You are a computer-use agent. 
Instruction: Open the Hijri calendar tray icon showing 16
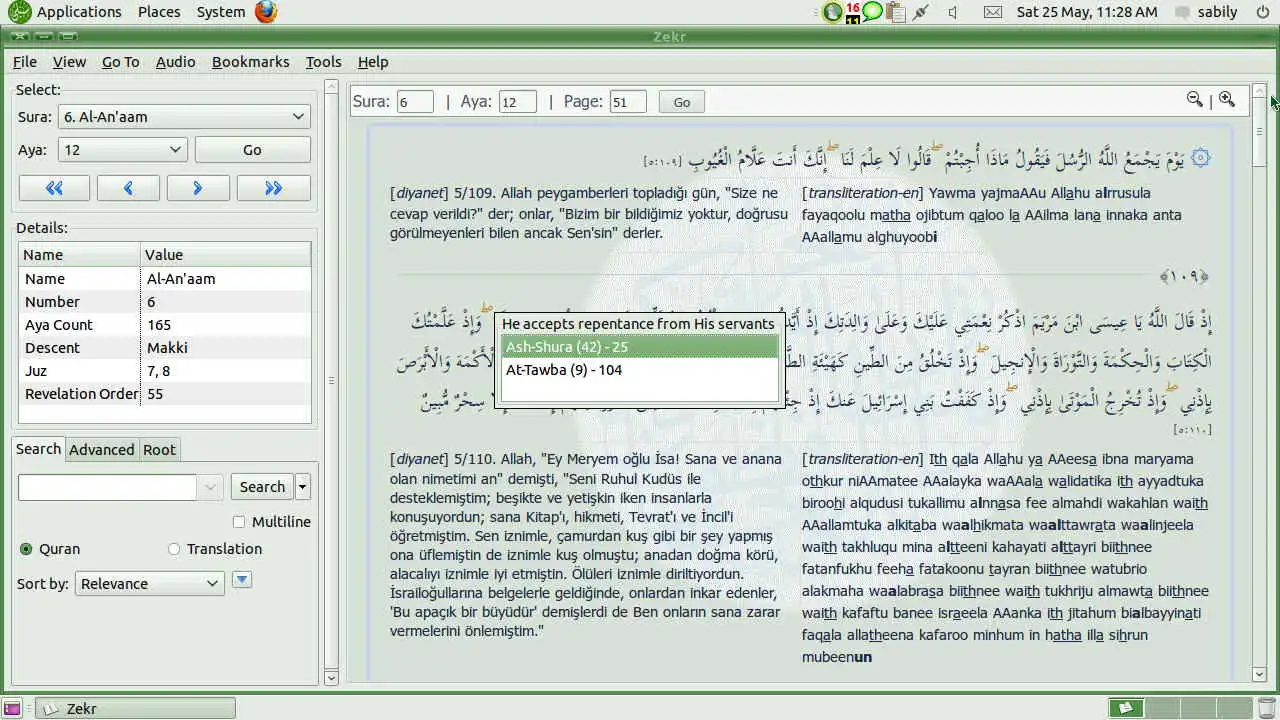[x=853, y=12]
